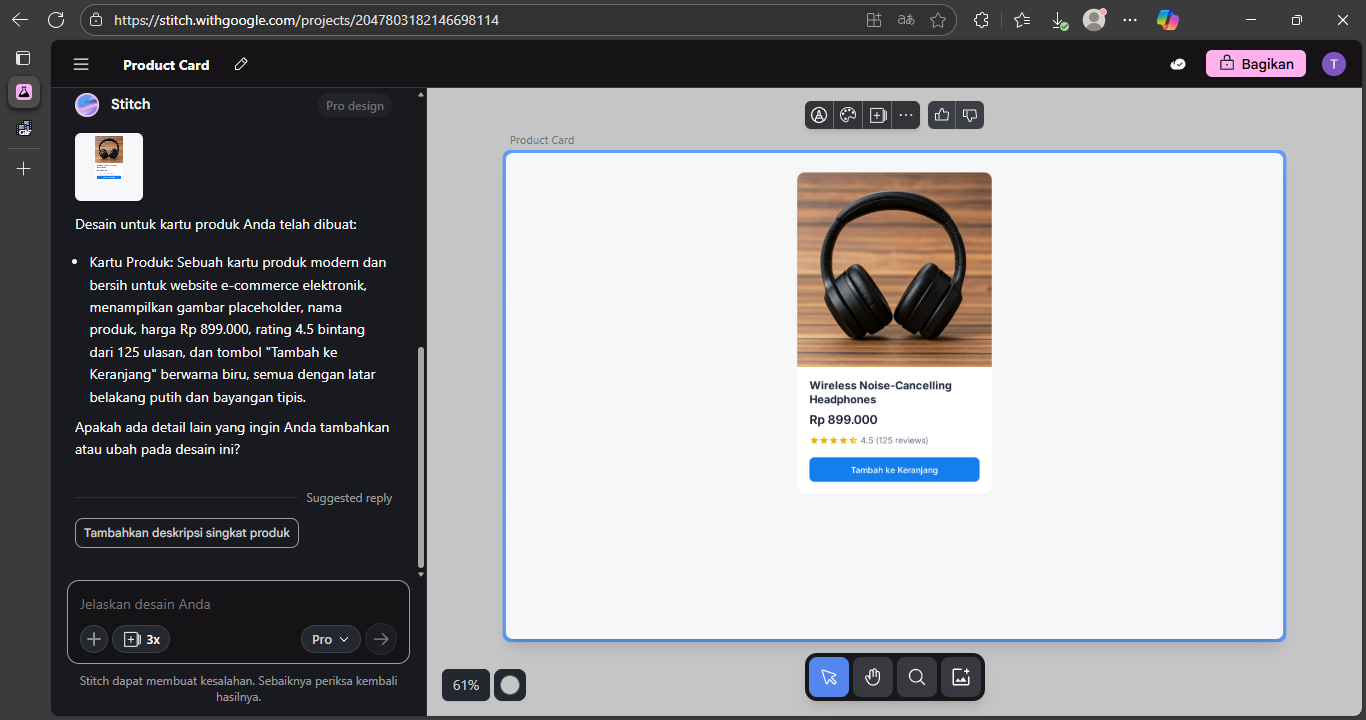The width and height of the screenshot is (1366, 720).
Task: Open the theme palette icon
Action: [848, 115]
